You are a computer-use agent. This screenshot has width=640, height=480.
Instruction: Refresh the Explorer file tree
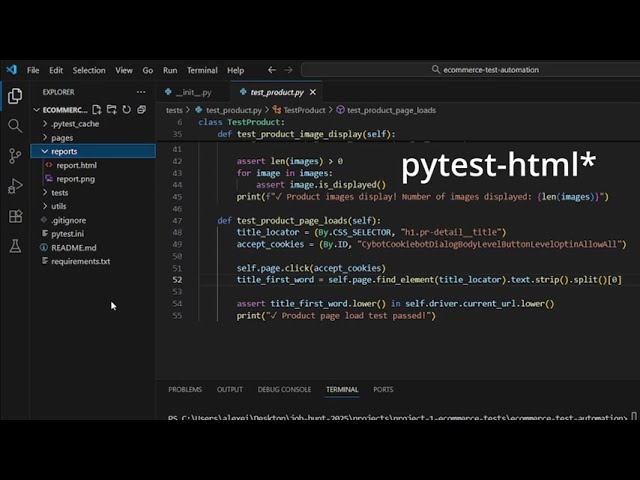coord(127,109)
